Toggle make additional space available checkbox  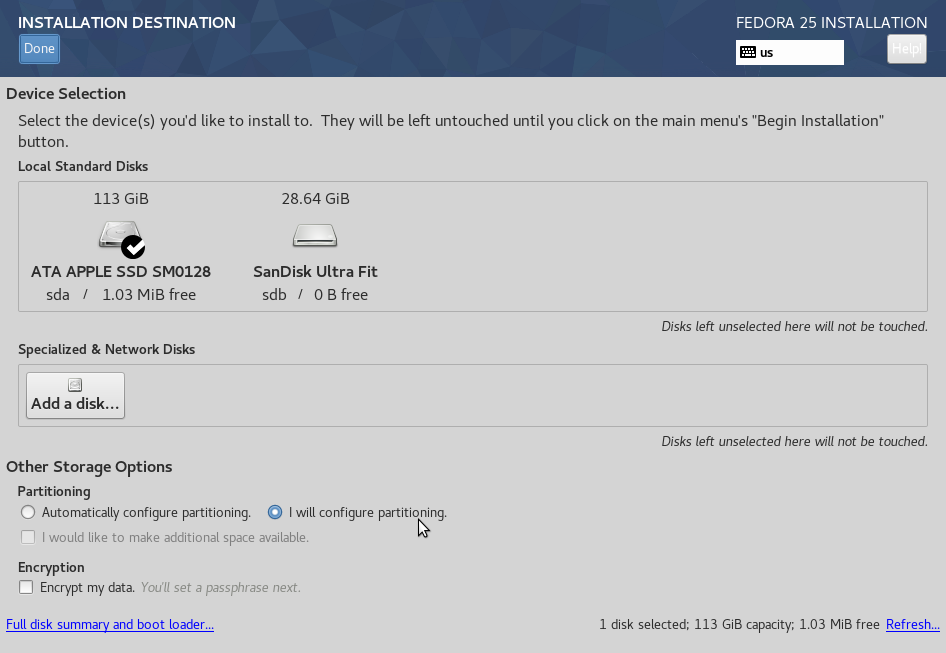[x=28, y=537]
